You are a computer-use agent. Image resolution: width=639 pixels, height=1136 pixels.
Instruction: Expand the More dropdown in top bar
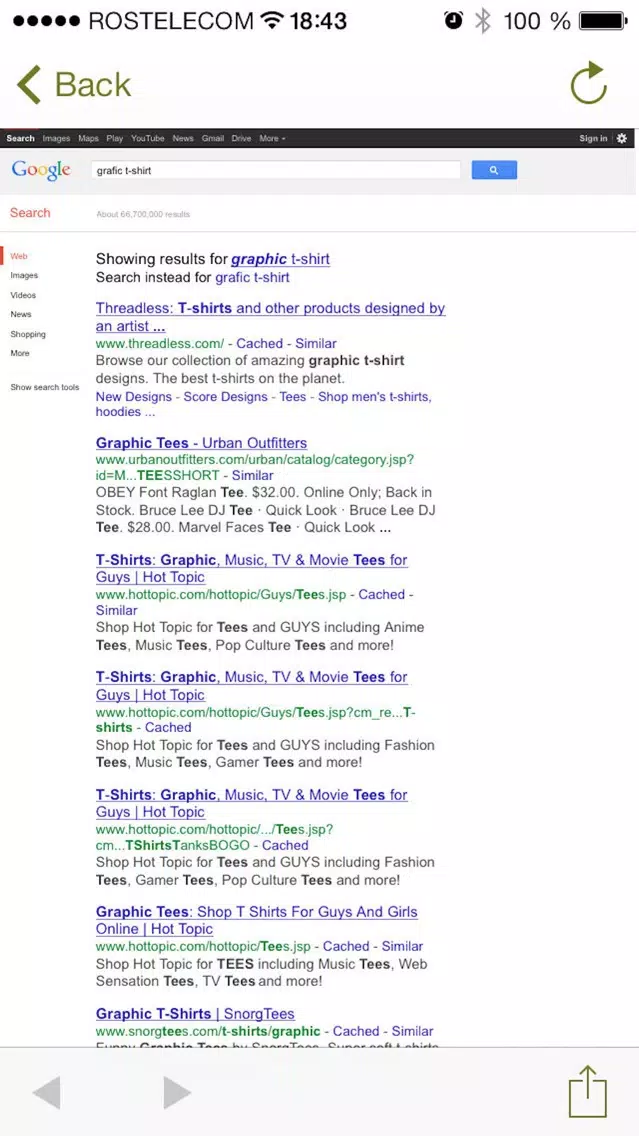(272, 138)
